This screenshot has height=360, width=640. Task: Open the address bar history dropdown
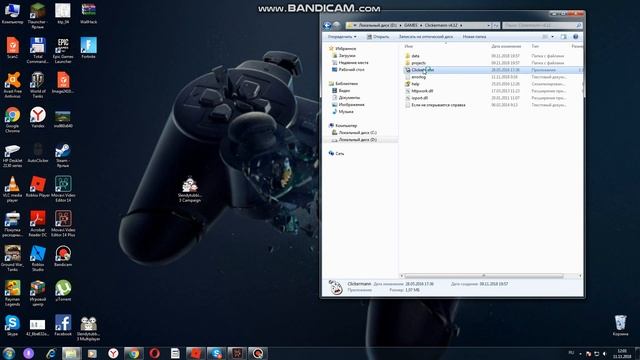coord(488,25)
